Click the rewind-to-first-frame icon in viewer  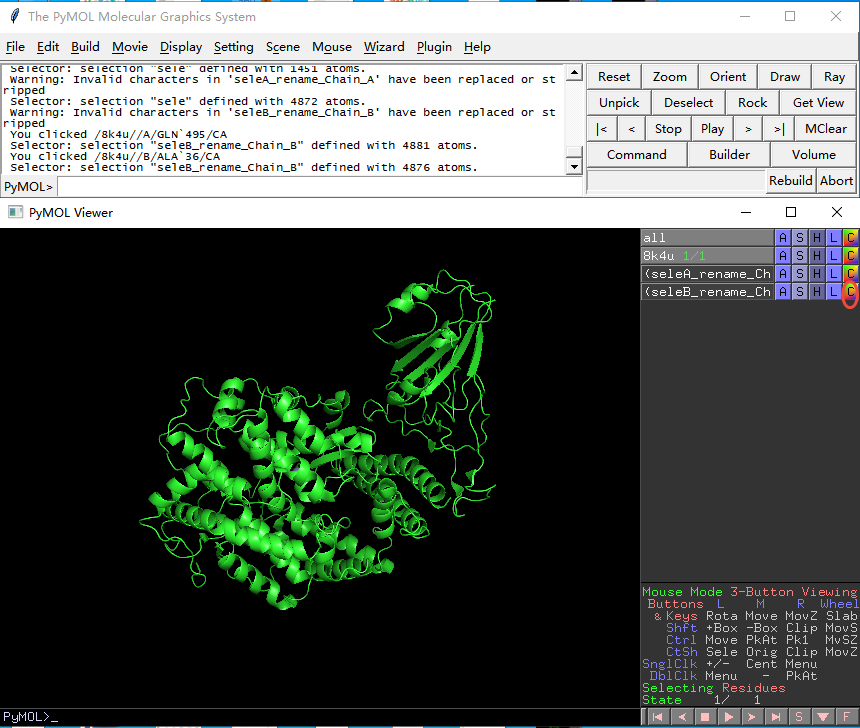point(657,717)
